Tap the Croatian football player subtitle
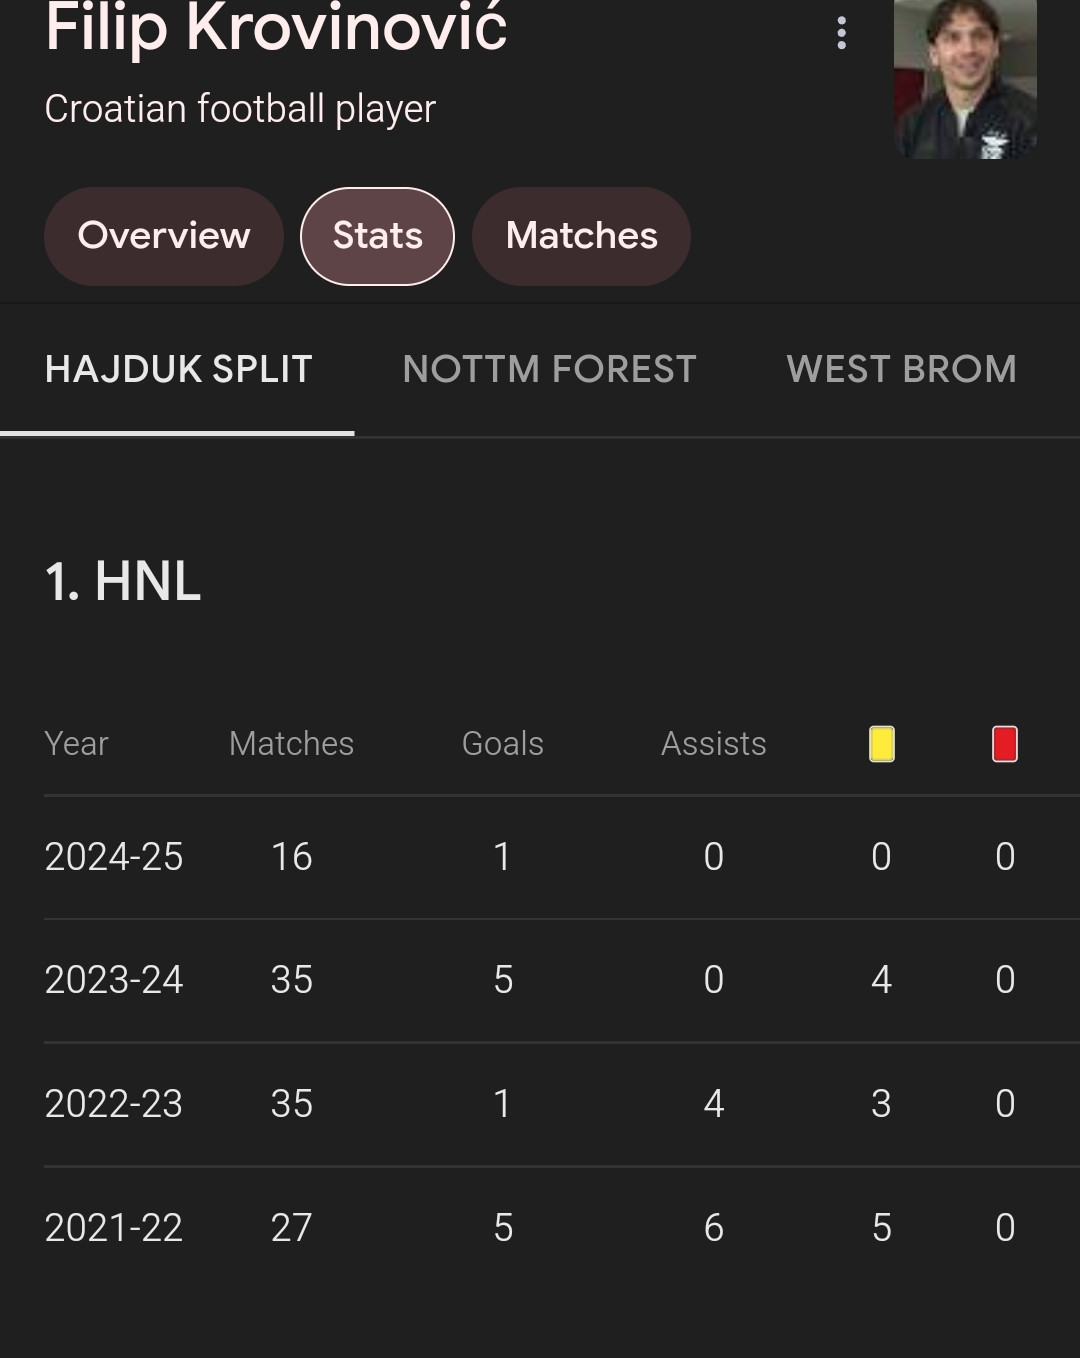 coord(240,109)
